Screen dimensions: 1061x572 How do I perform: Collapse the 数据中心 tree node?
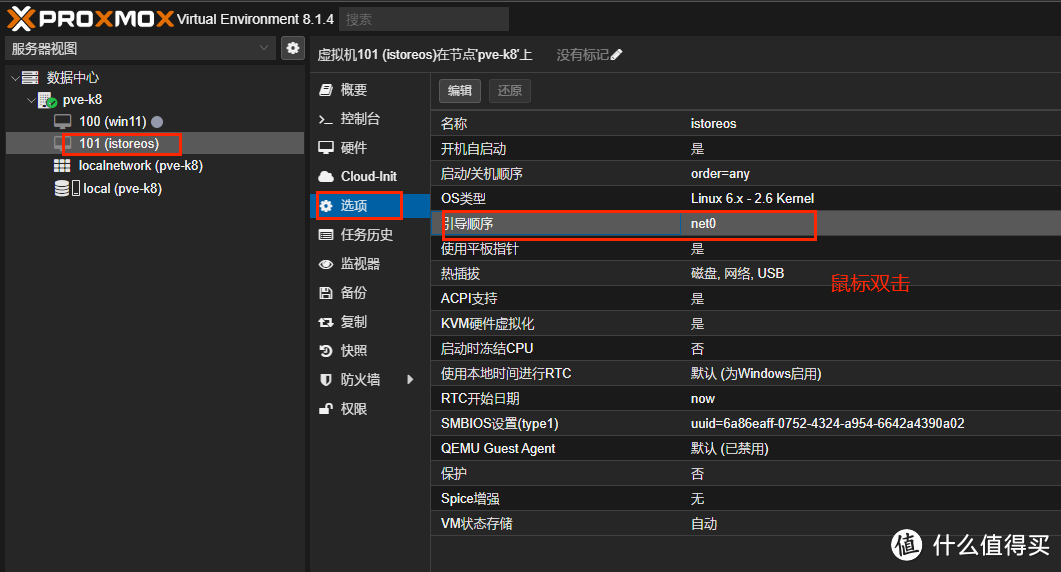[x=15, y=78]
